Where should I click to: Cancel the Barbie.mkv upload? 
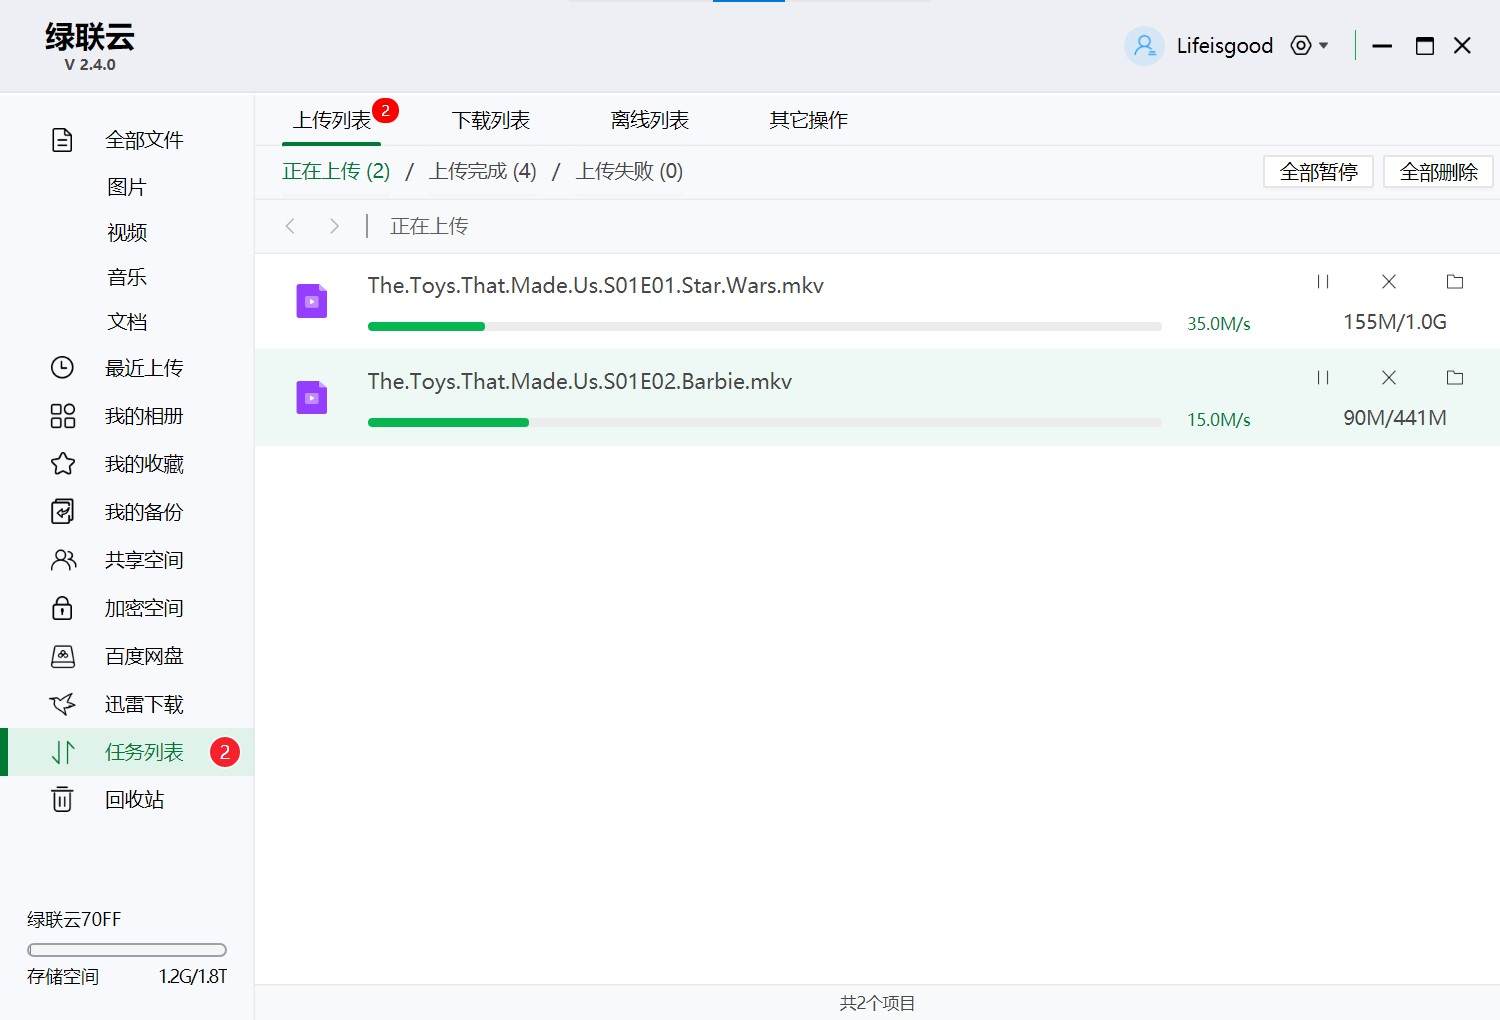tap(1389, 378)
